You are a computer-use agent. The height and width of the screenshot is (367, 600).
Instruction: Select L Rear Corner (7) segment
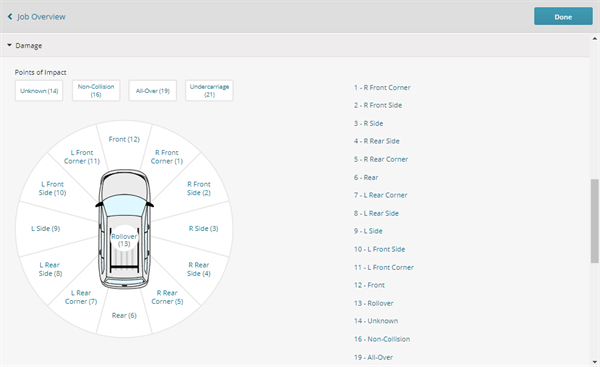click(81, 297)
